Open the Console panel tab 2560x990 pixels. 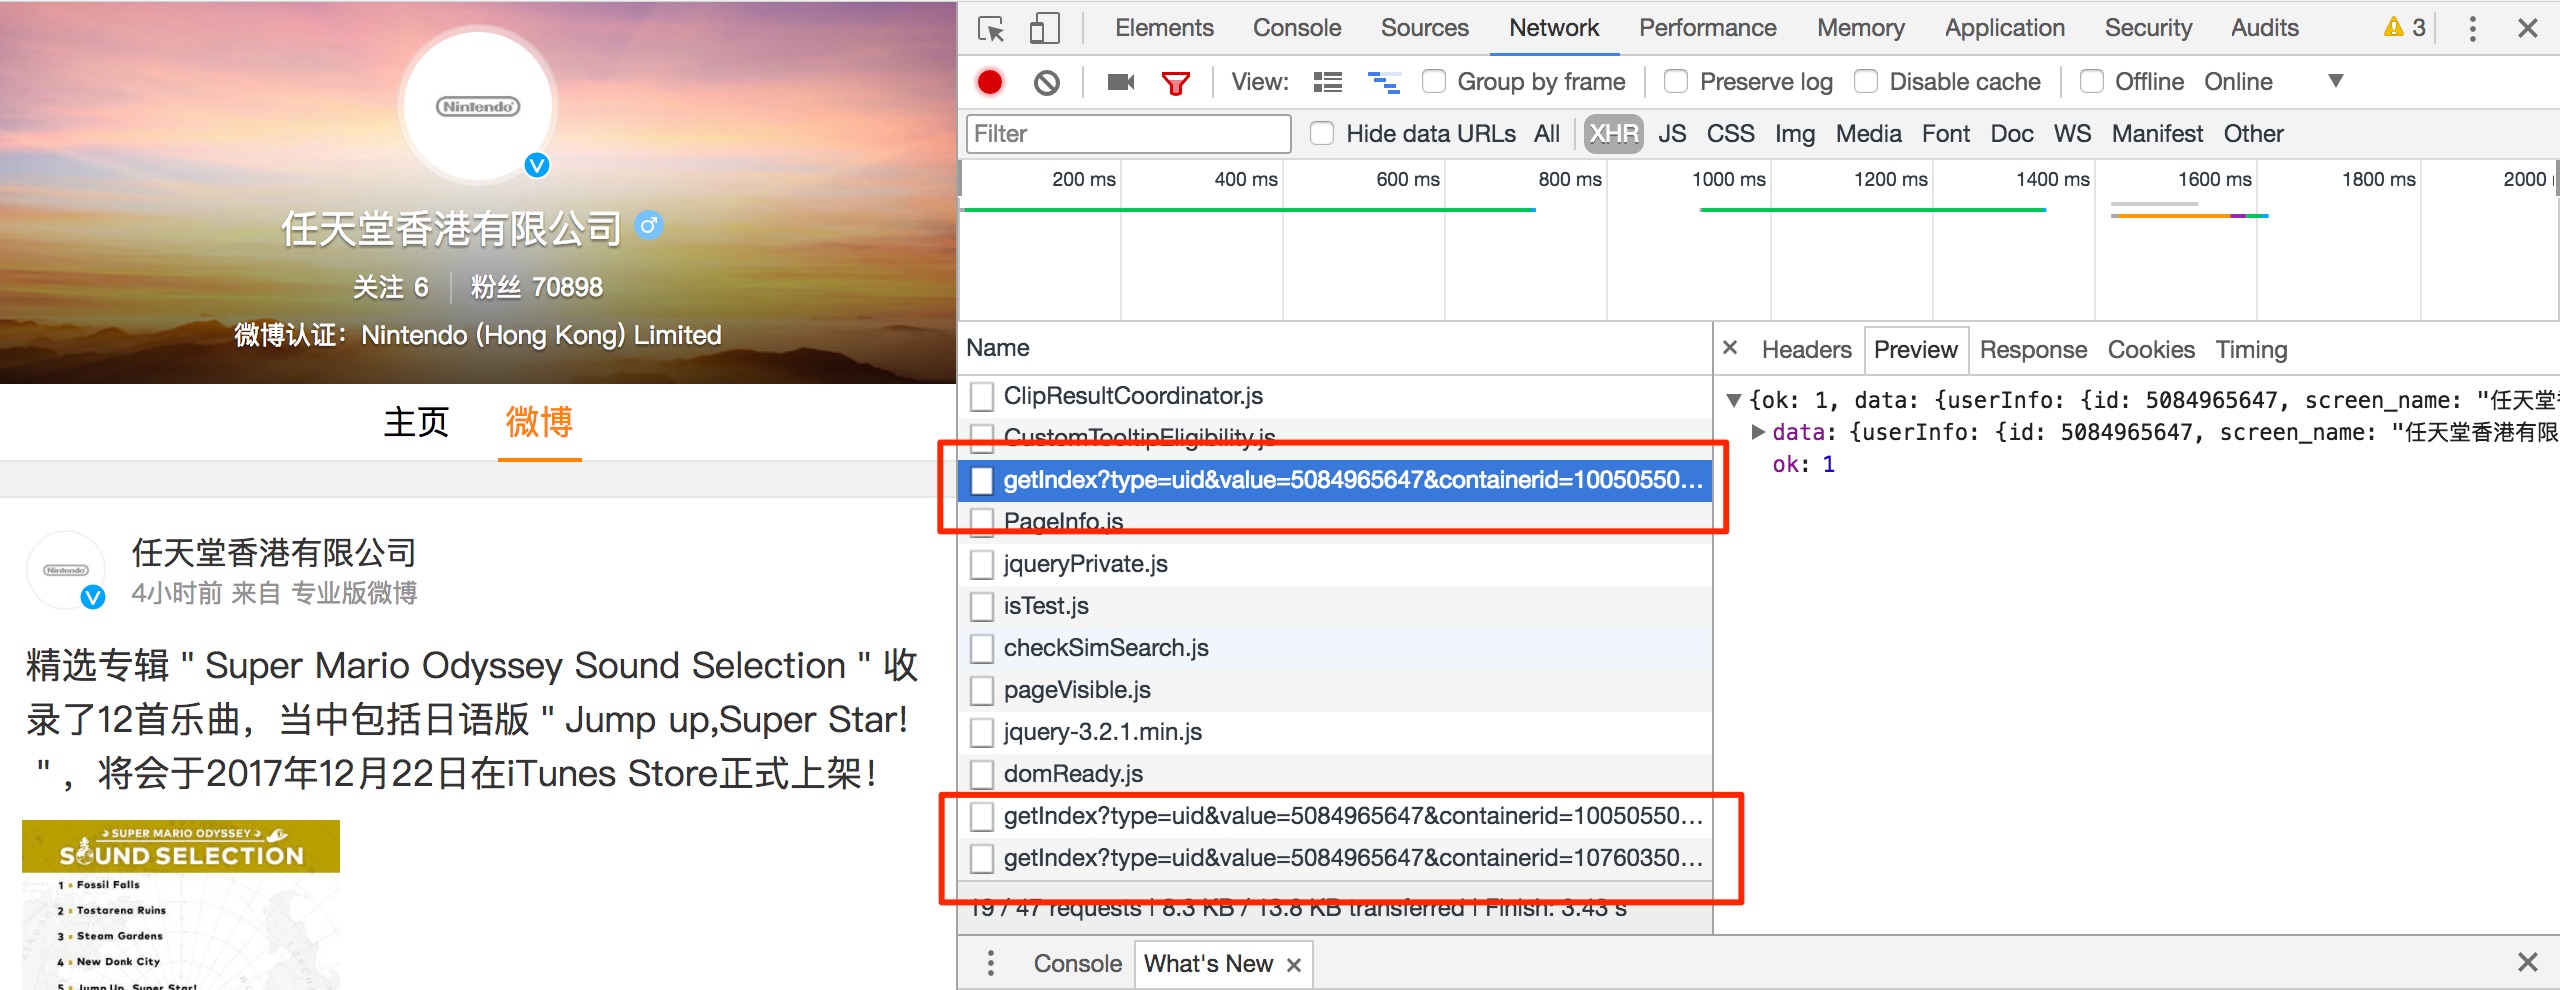pos(1297,28)
